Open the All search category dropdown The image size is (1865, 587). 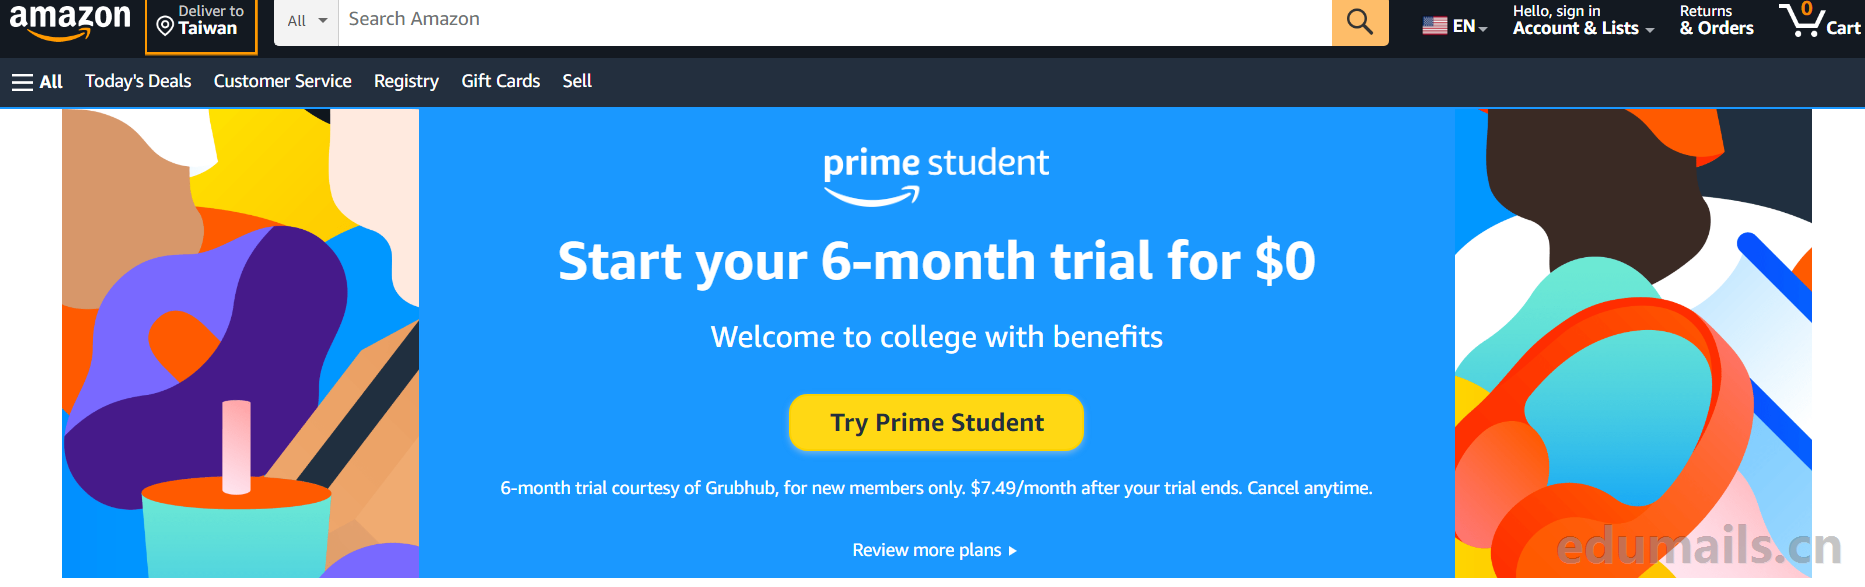[306, 20]
